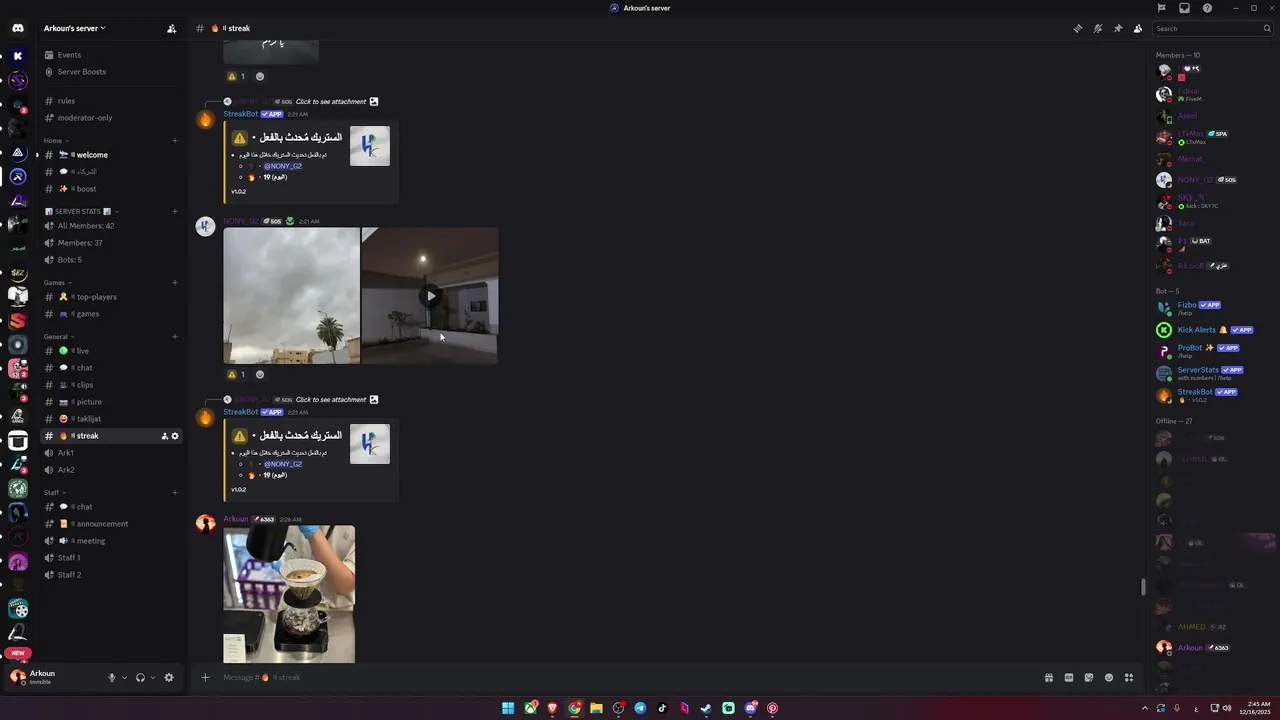1280x720 pixels.
Task: Open the Inbox icon in title bar
Action: coord(1184,8)
